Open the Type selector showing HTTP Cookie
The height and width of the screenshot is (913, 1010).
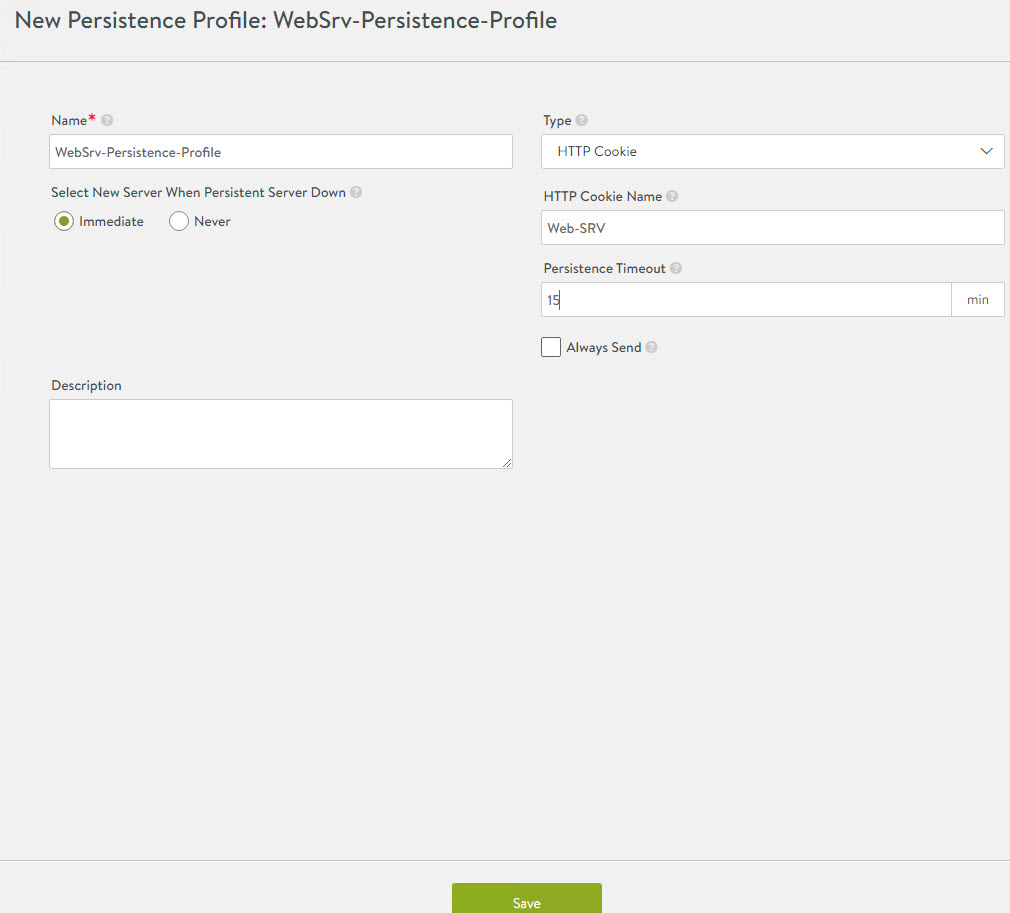(x=770, y=151)
